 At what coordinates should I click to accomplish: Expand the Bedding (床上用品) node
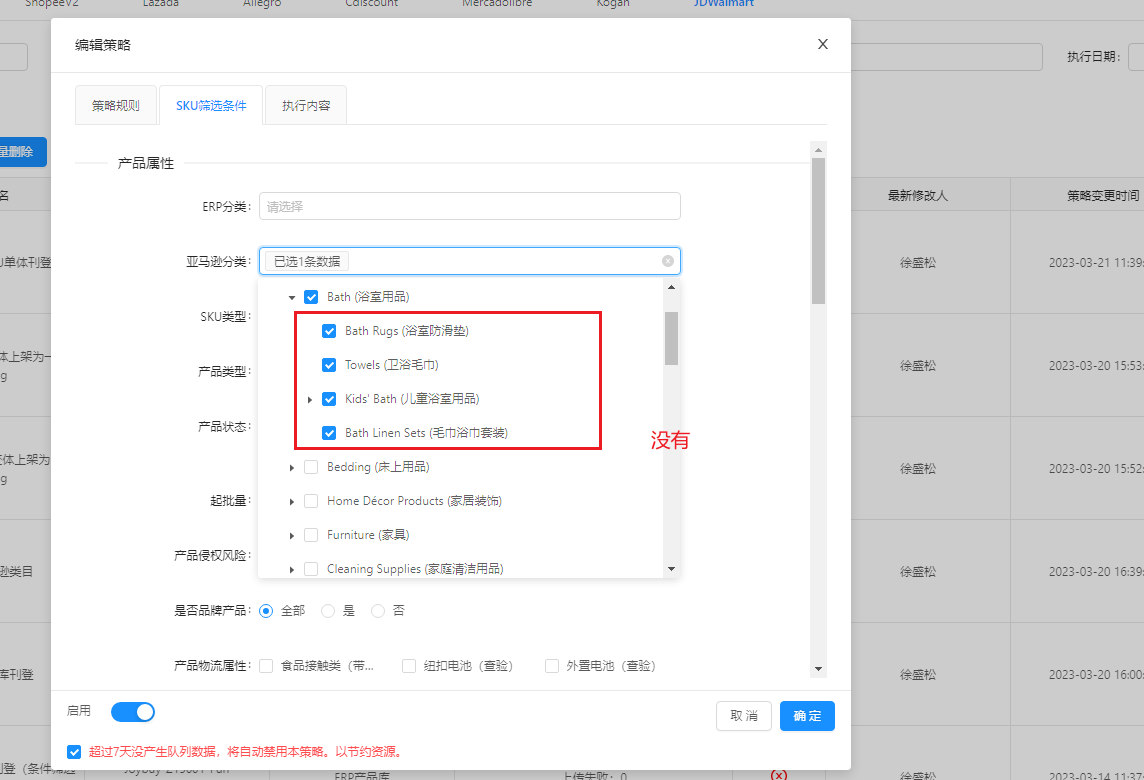pos(292,467)
